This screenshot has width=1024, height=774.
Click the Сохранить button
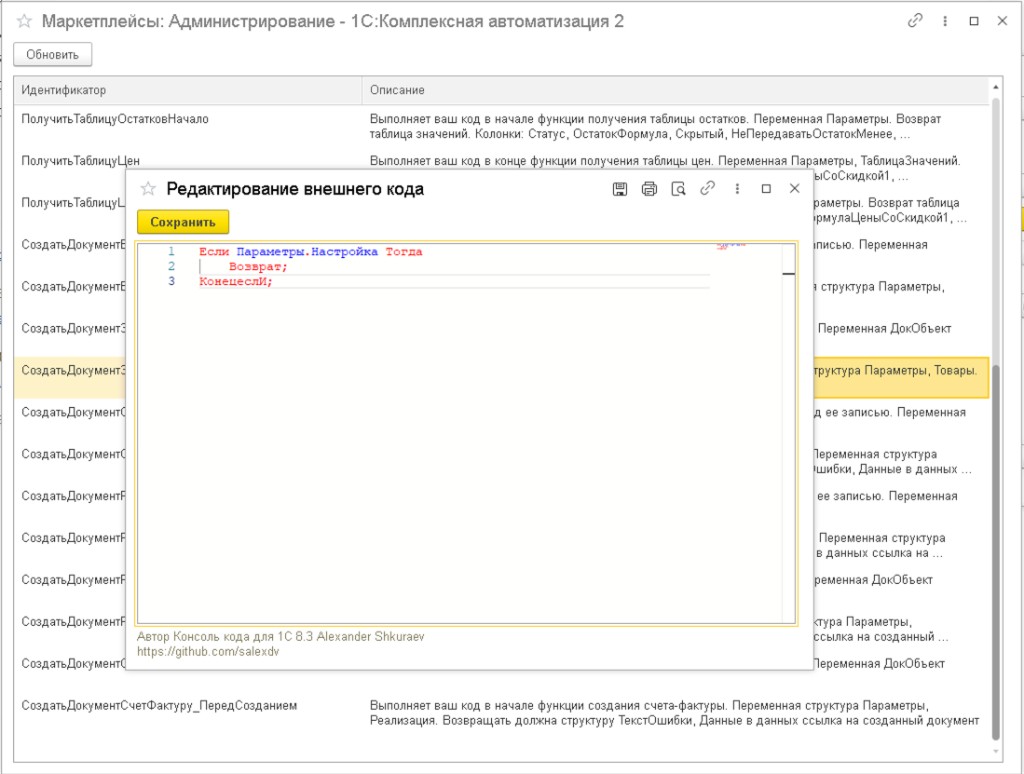pyautogui.click(x=183, y=222)
